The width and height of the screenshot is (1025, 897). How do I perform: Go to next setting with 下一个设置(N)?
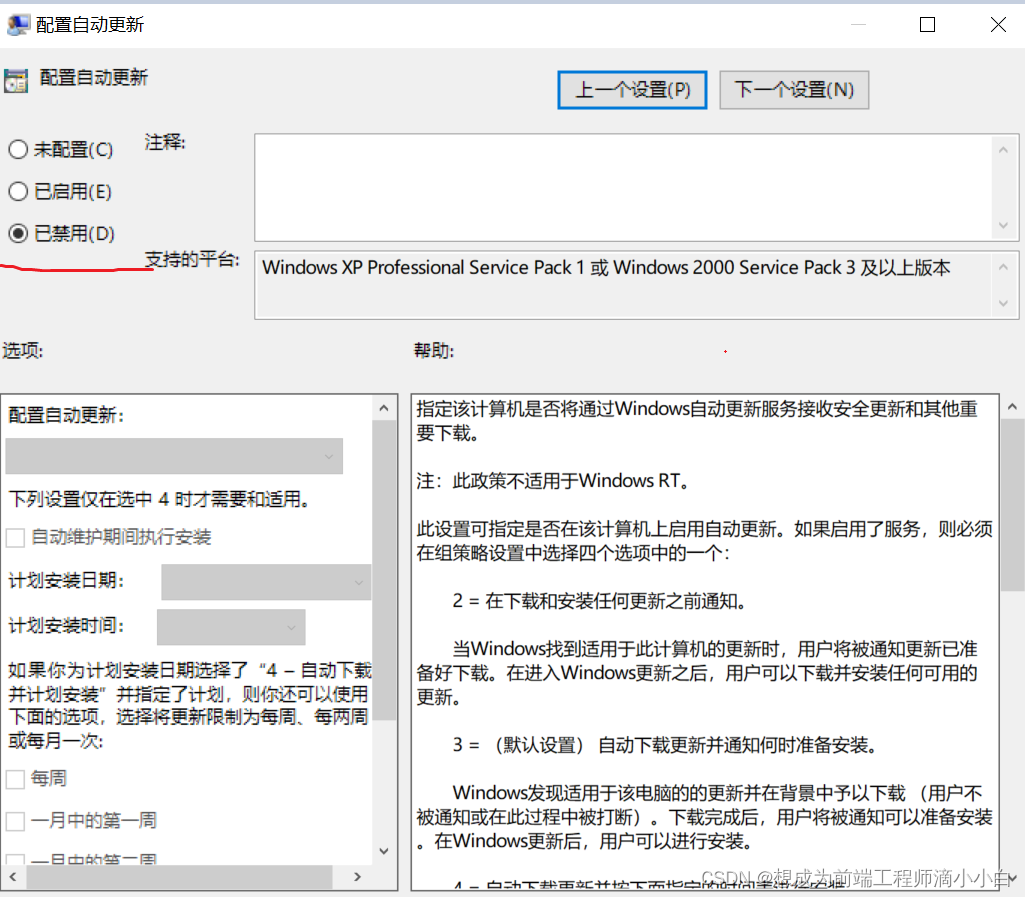(x=794, y=90)
